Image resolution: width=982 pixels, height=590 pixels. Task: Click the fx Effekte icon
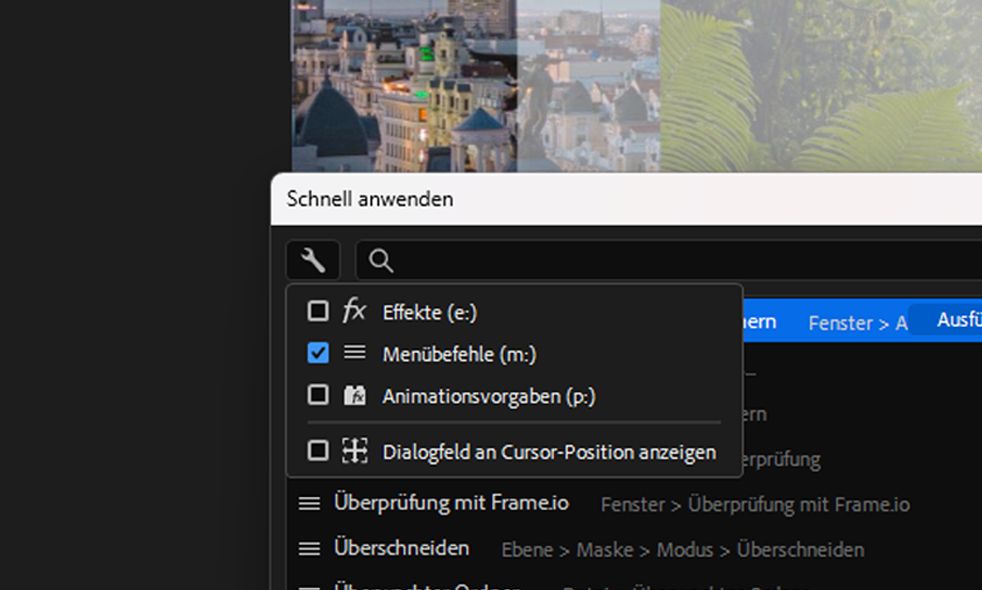pyautogui.click(x=354, y=311)
